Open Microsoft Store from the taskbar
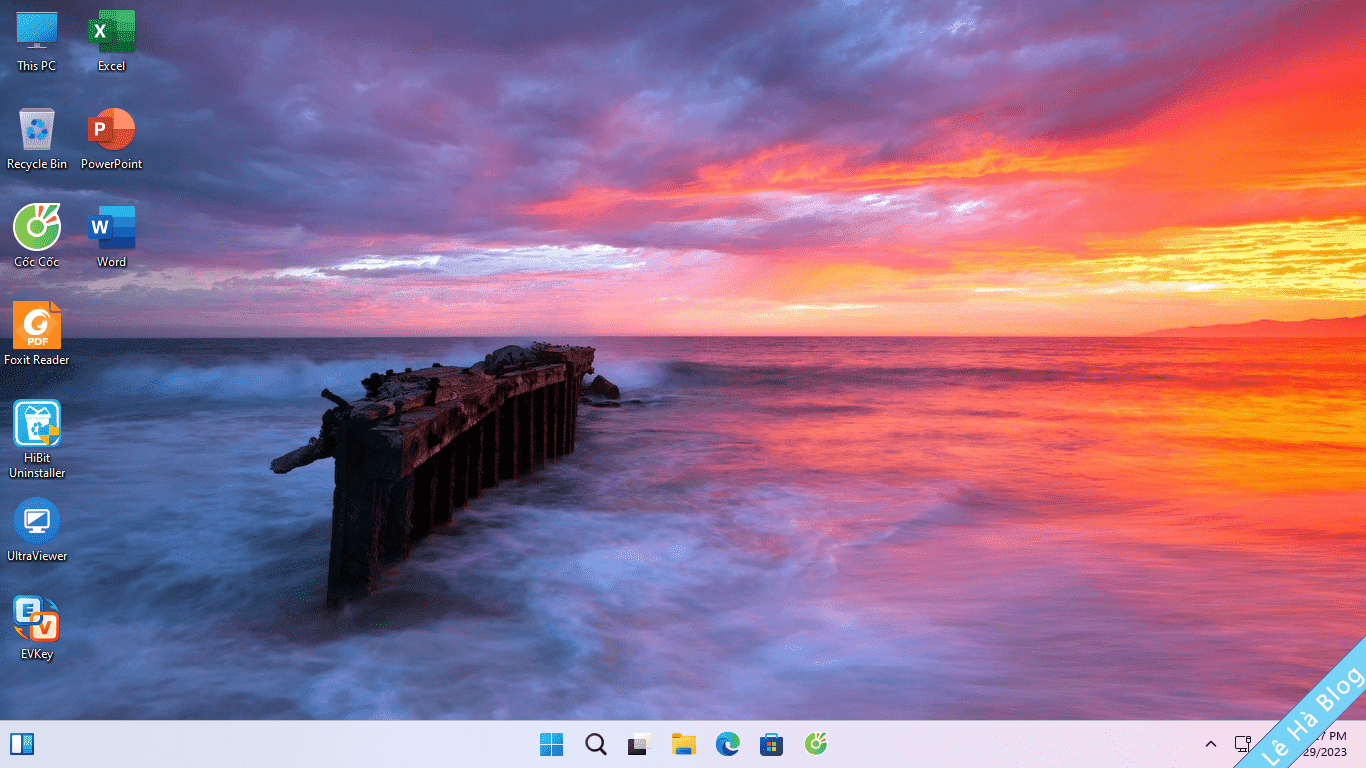Image resolution: width=1366 pixels, height=768 pixels. [771, 744]
